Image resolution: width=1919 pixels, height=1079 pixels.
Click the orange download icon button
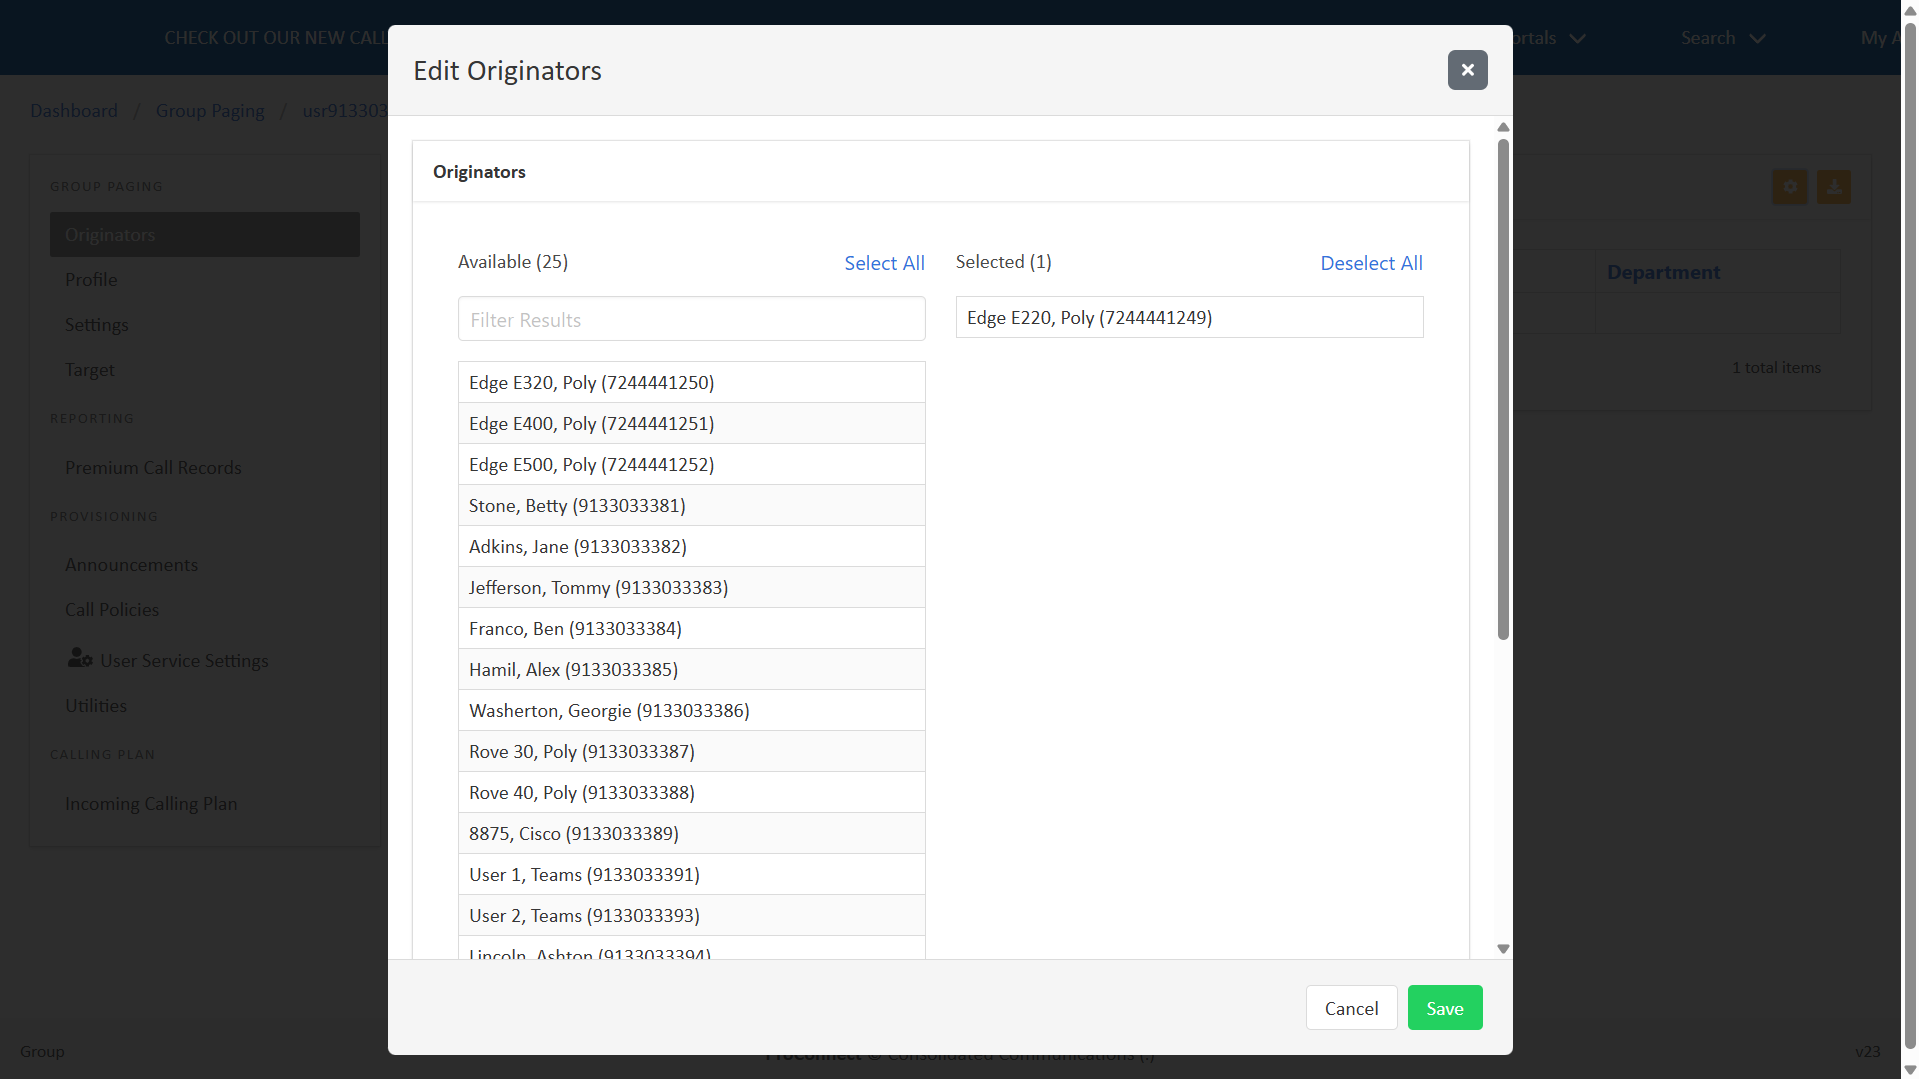point(1833,187)
